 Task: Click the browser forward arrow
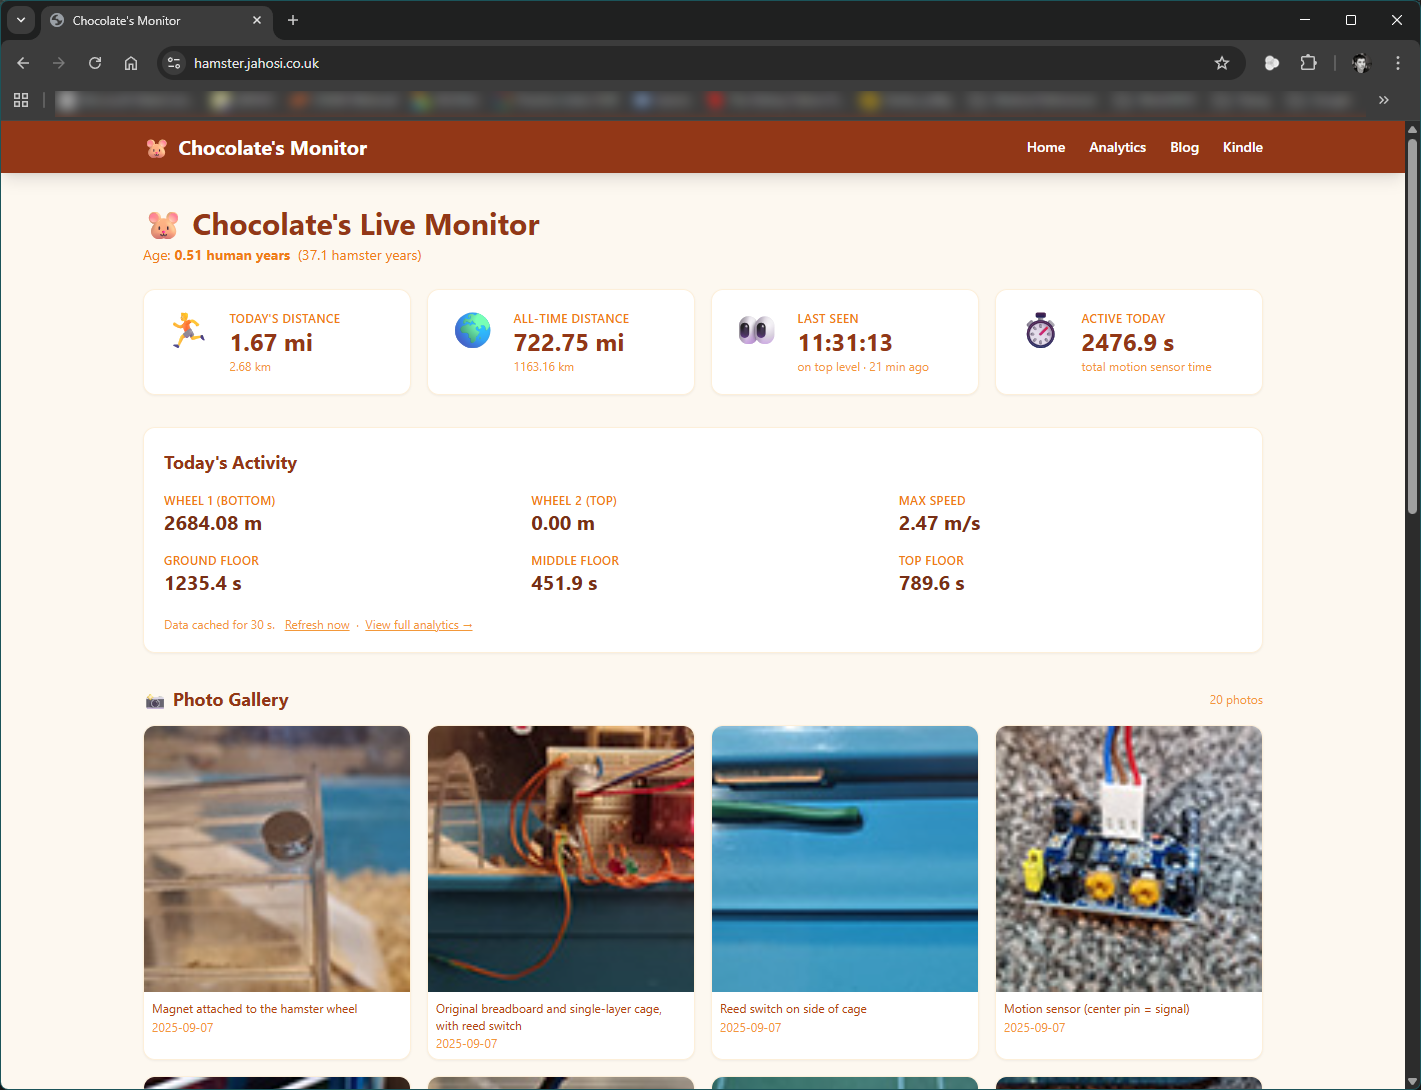click(x=59, y=63)
